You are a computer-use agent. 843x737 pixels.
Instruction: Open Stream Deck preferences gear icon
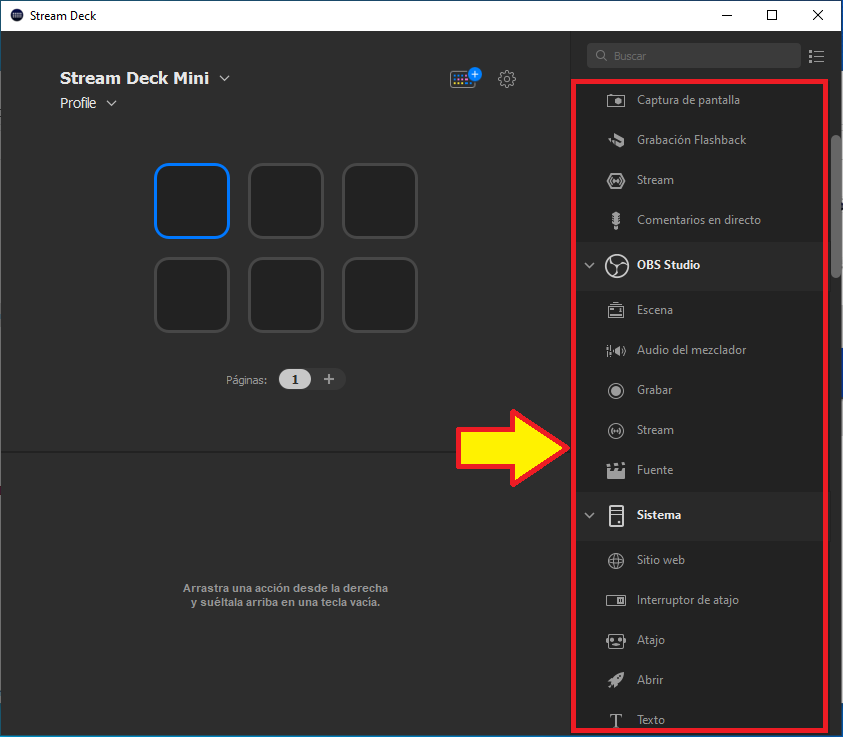coord(507,79)
